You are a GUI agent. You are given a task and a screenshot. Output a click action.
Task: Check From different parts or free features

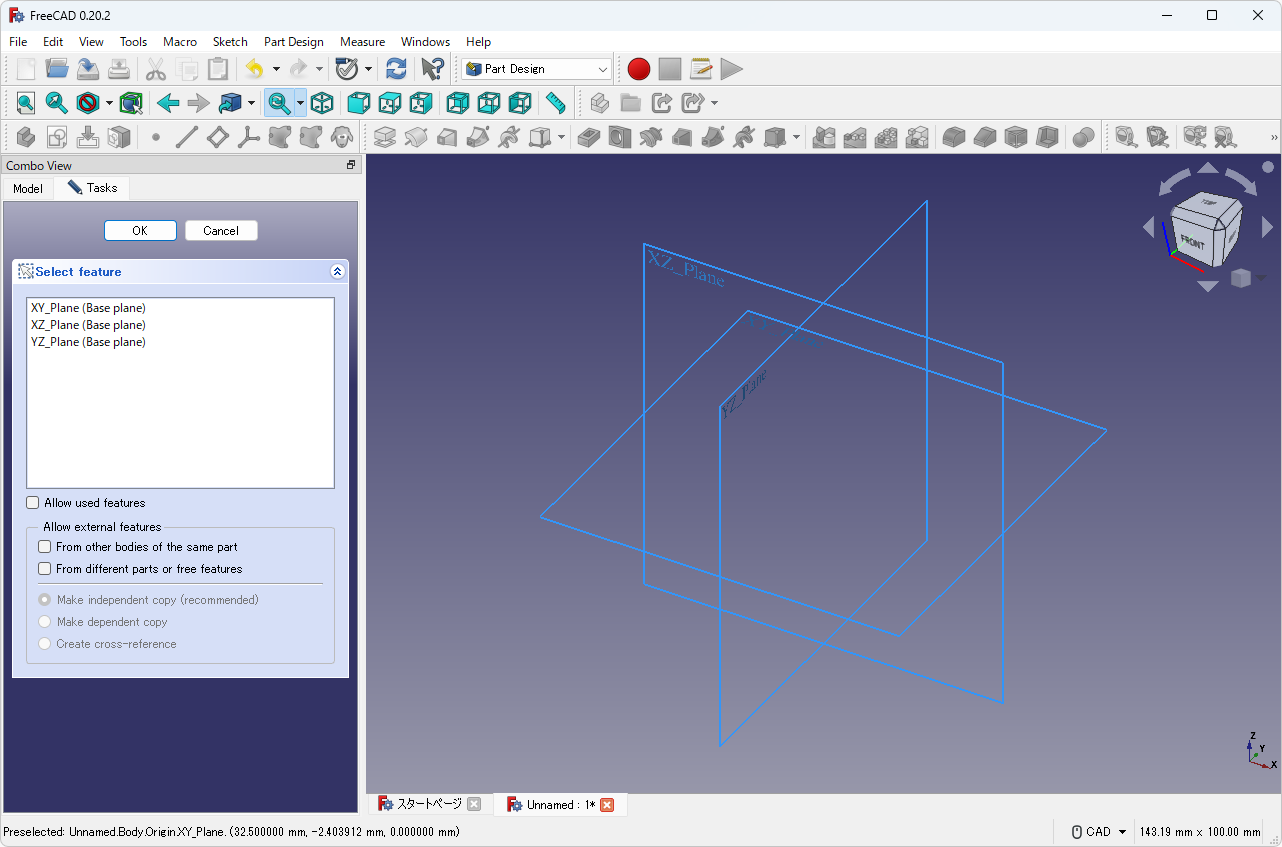click(x=44, y=569)
